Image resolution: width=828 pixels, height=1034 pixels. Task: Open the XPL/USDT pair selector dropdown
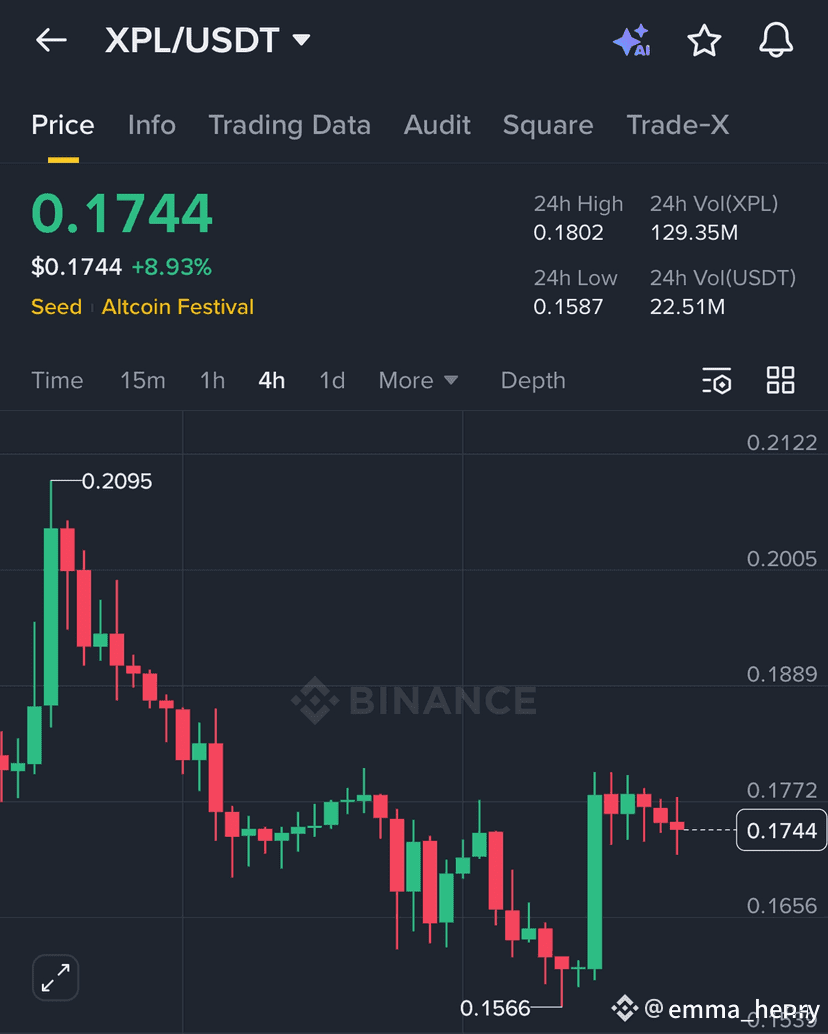pyautogui.click(x=207, y=40)
